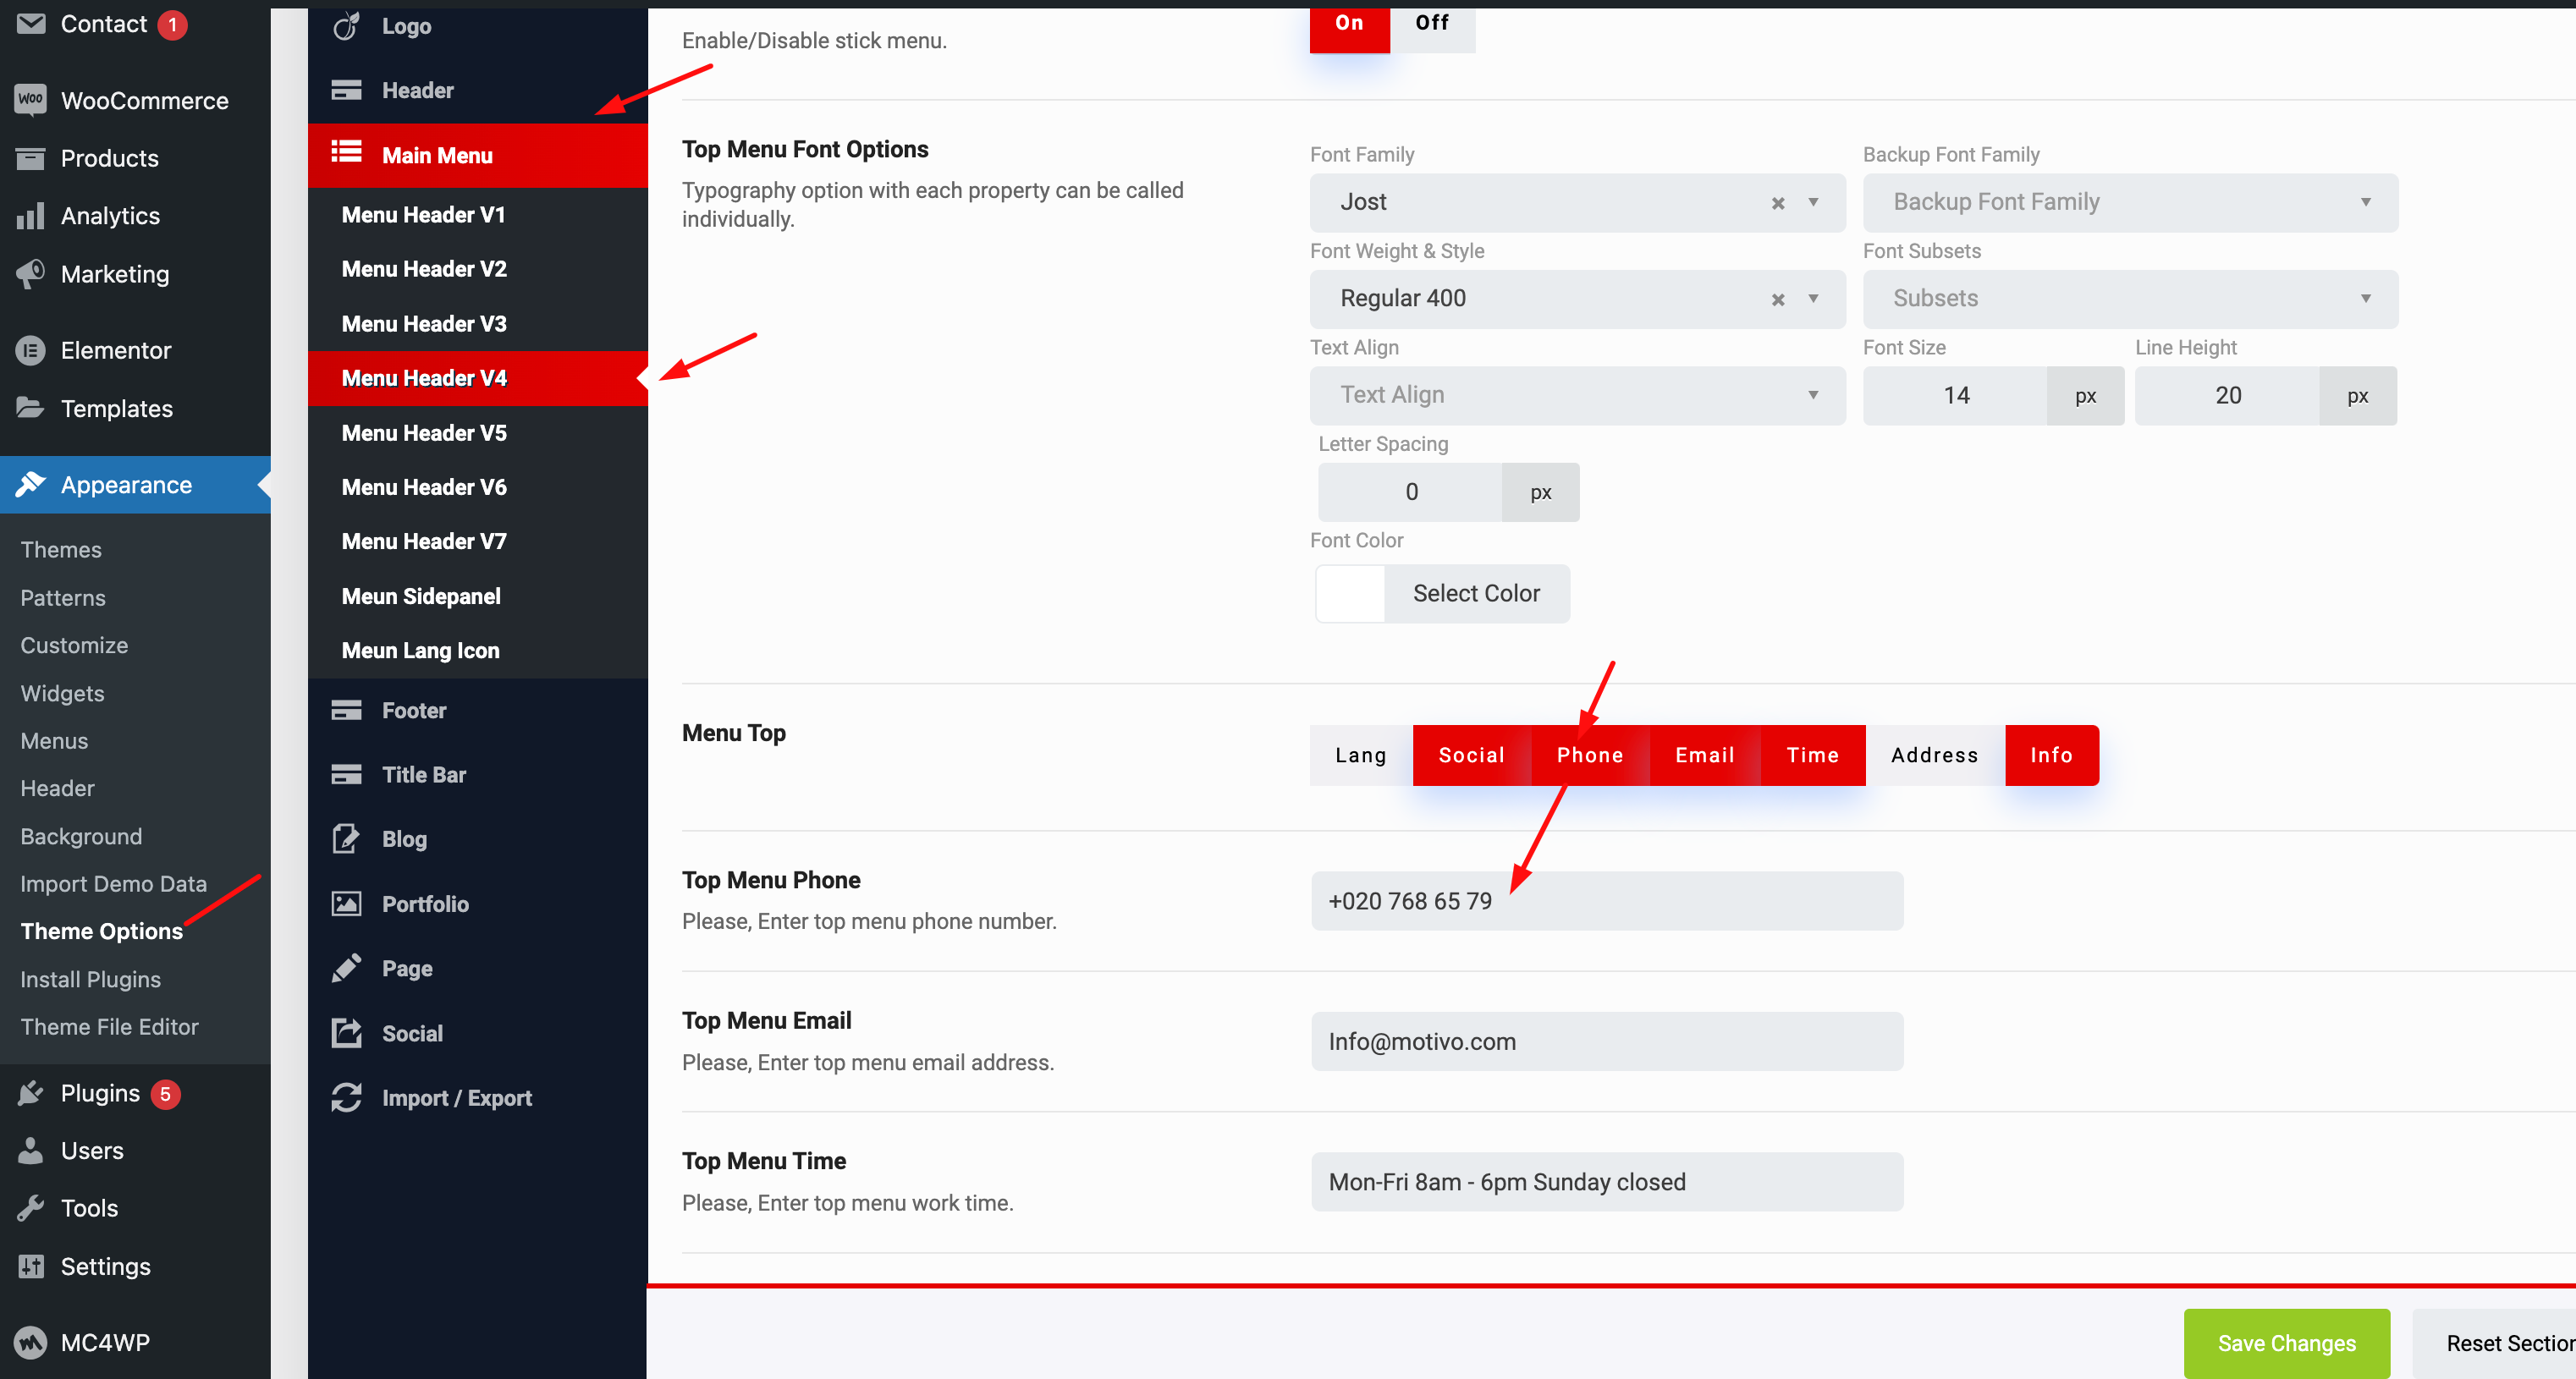This screenshot has height=1379, width=2576.
Task: Open Import Demo Data link
Action: pos(113,883)
